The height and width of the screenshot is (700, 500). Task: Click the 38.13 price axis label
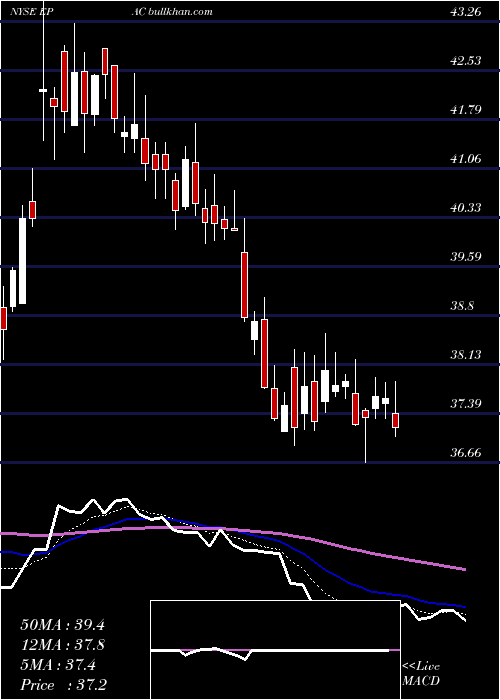pos(467,355)
